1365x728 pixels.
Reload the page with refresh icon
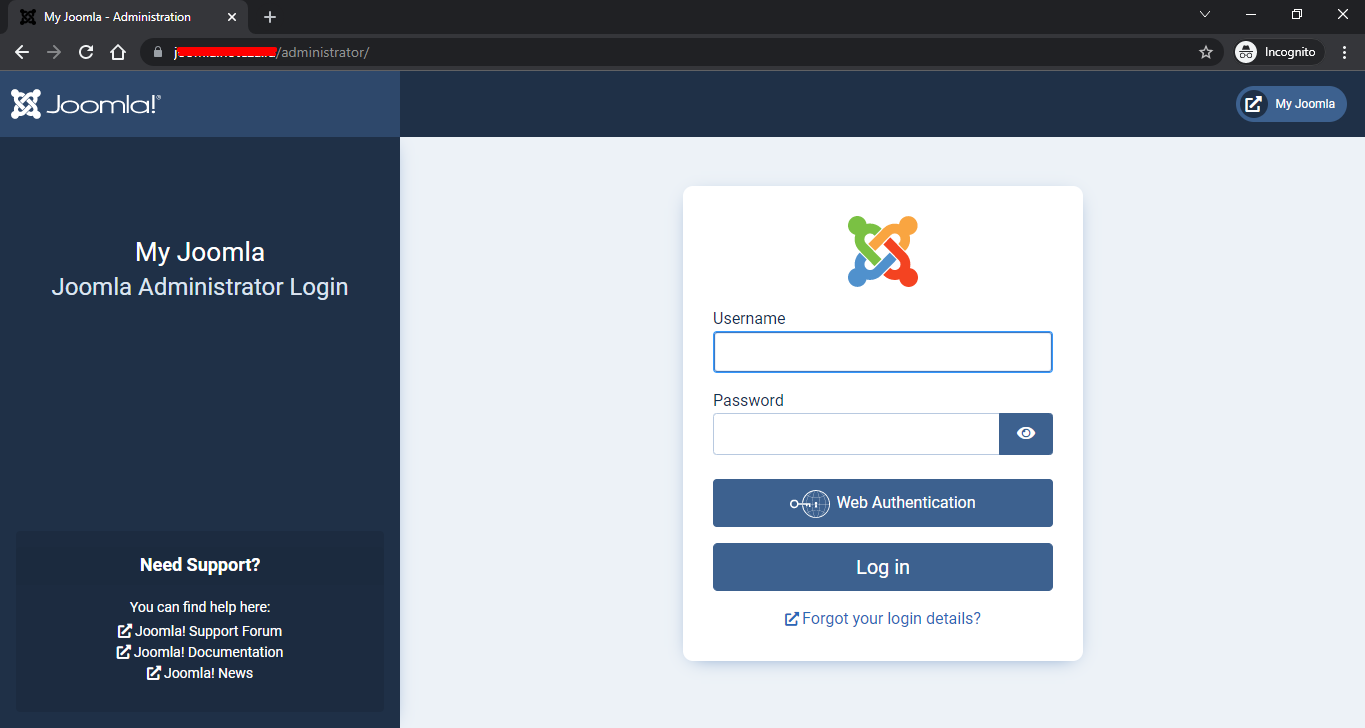[86, 52]
